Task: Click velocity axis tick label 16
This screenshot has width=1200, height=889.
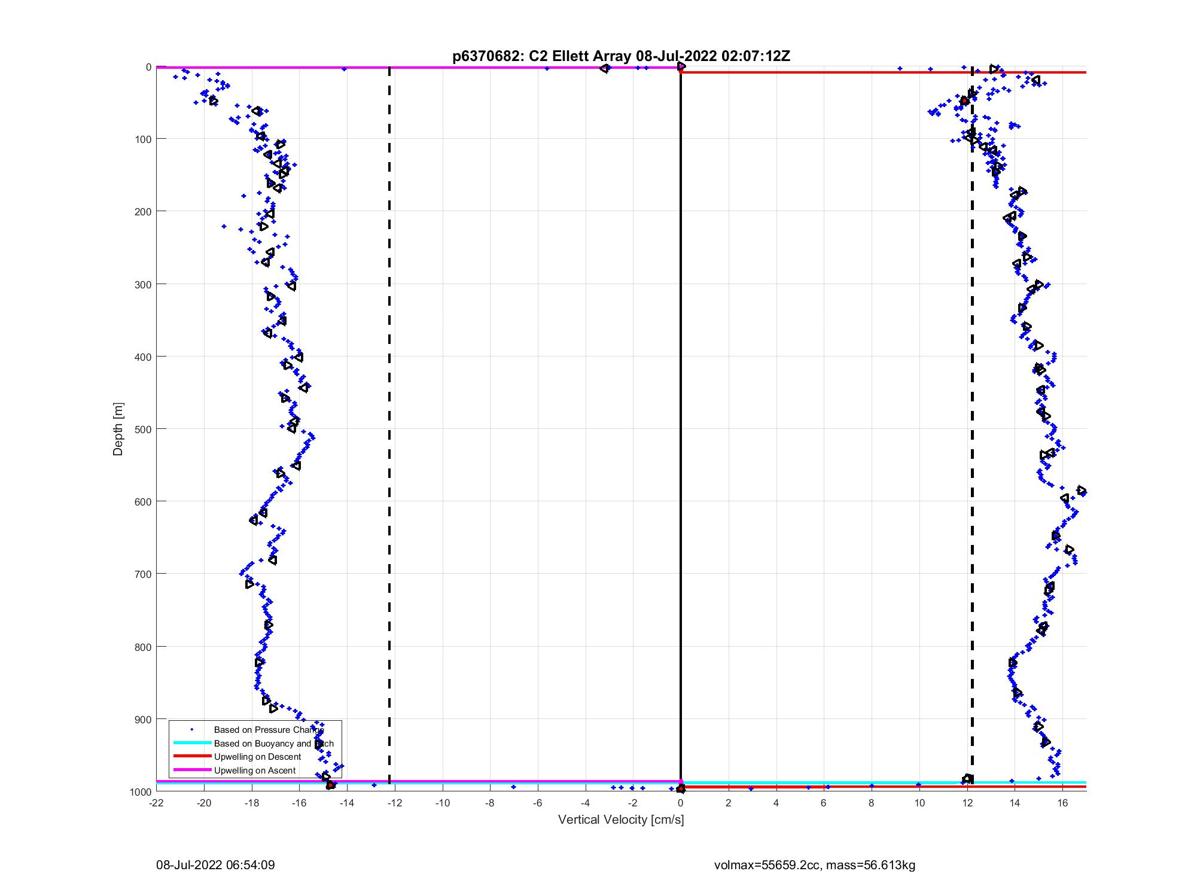Action: coord(1062,802)
